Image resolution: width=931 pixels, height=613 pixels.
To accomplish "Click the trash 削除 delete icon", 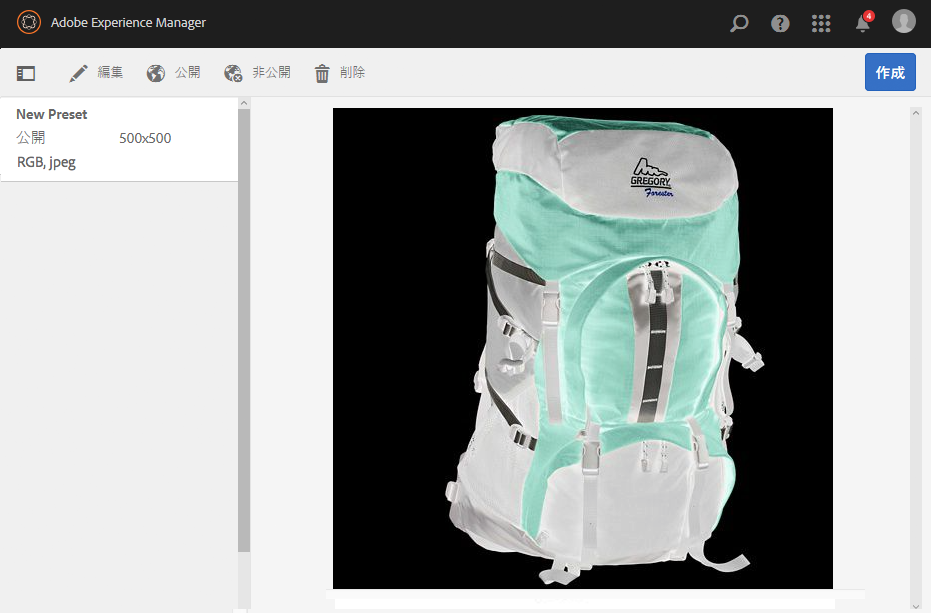I will point(322,74).
